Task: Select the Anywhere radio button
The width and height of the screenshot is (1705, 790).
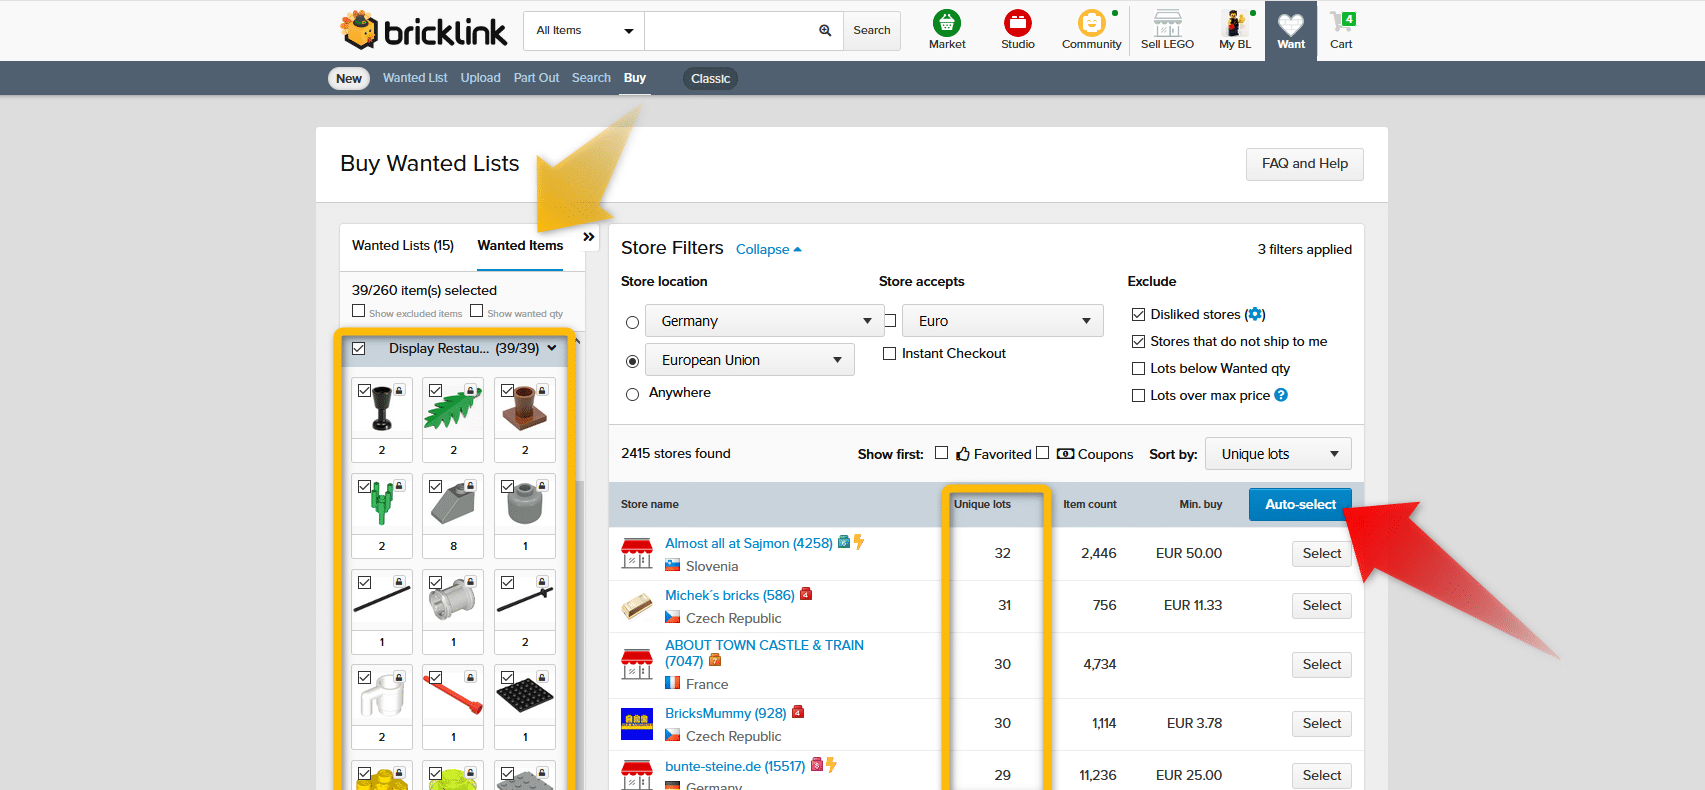Action: (632, 394)
